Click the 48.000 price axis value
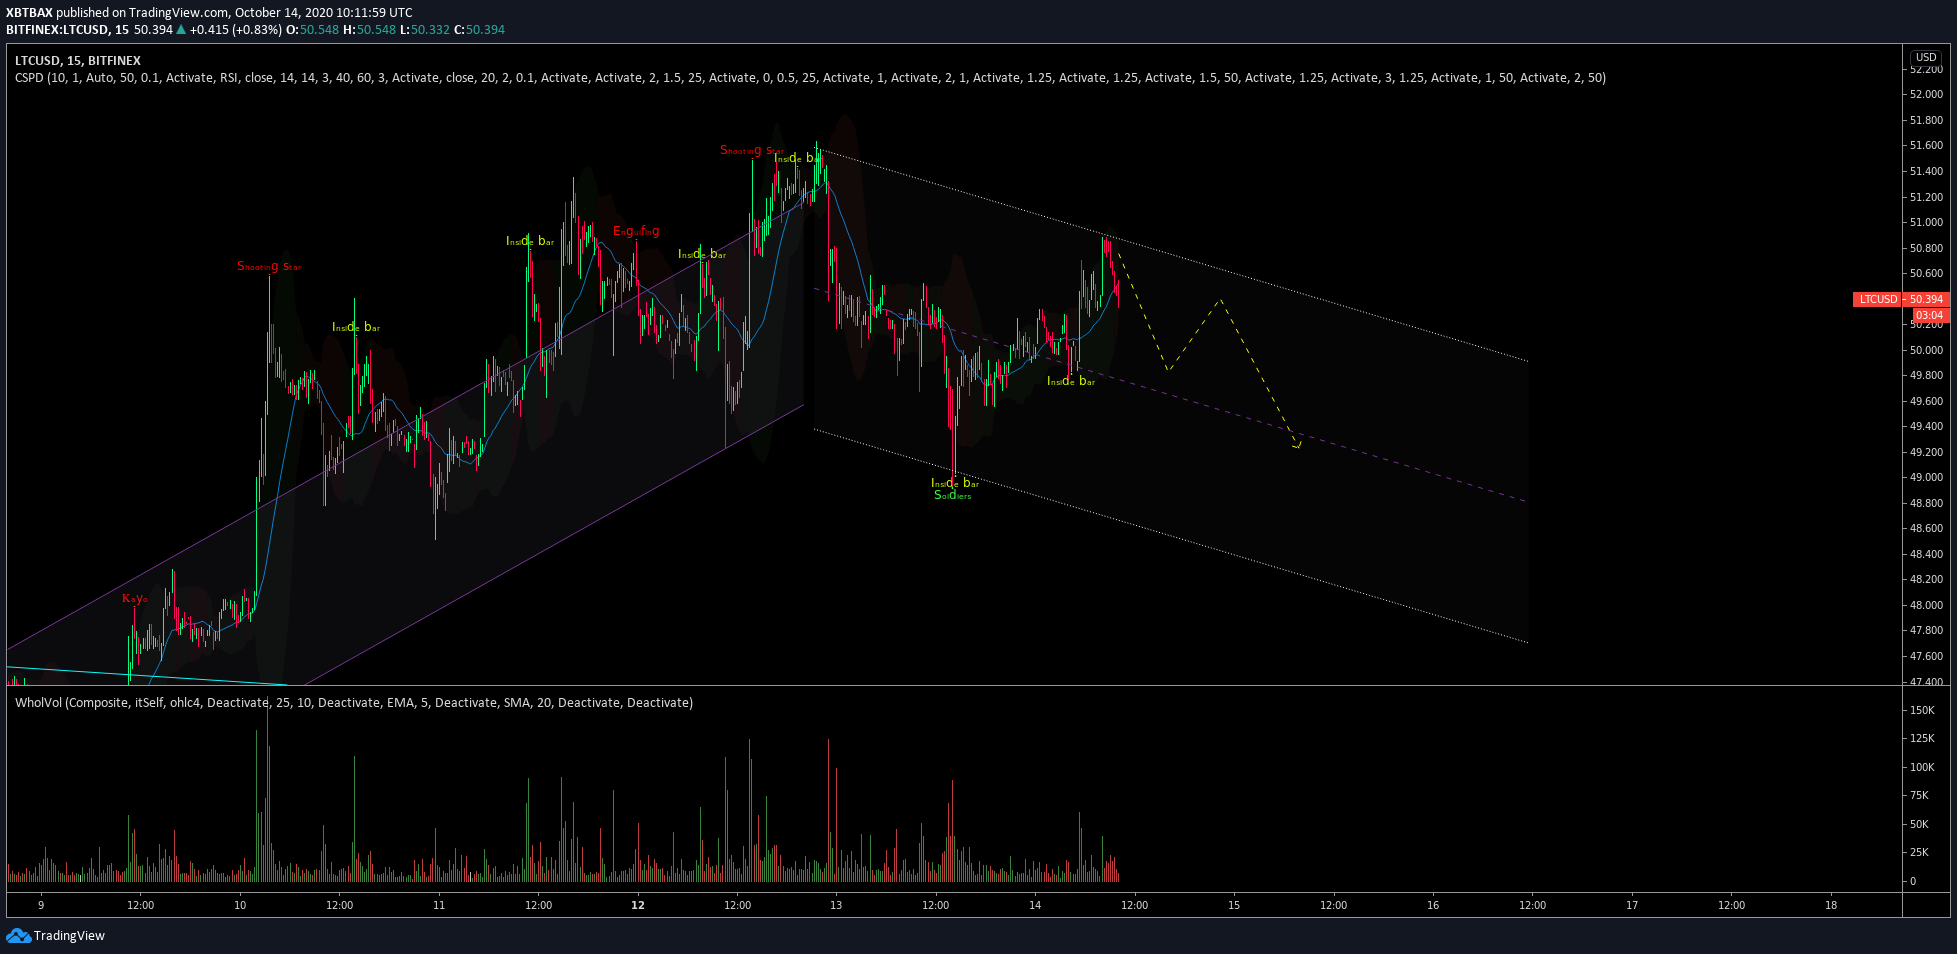The width and height of the screenshot is (1957, 954). pyautogui.click(x=1926, y=605)
